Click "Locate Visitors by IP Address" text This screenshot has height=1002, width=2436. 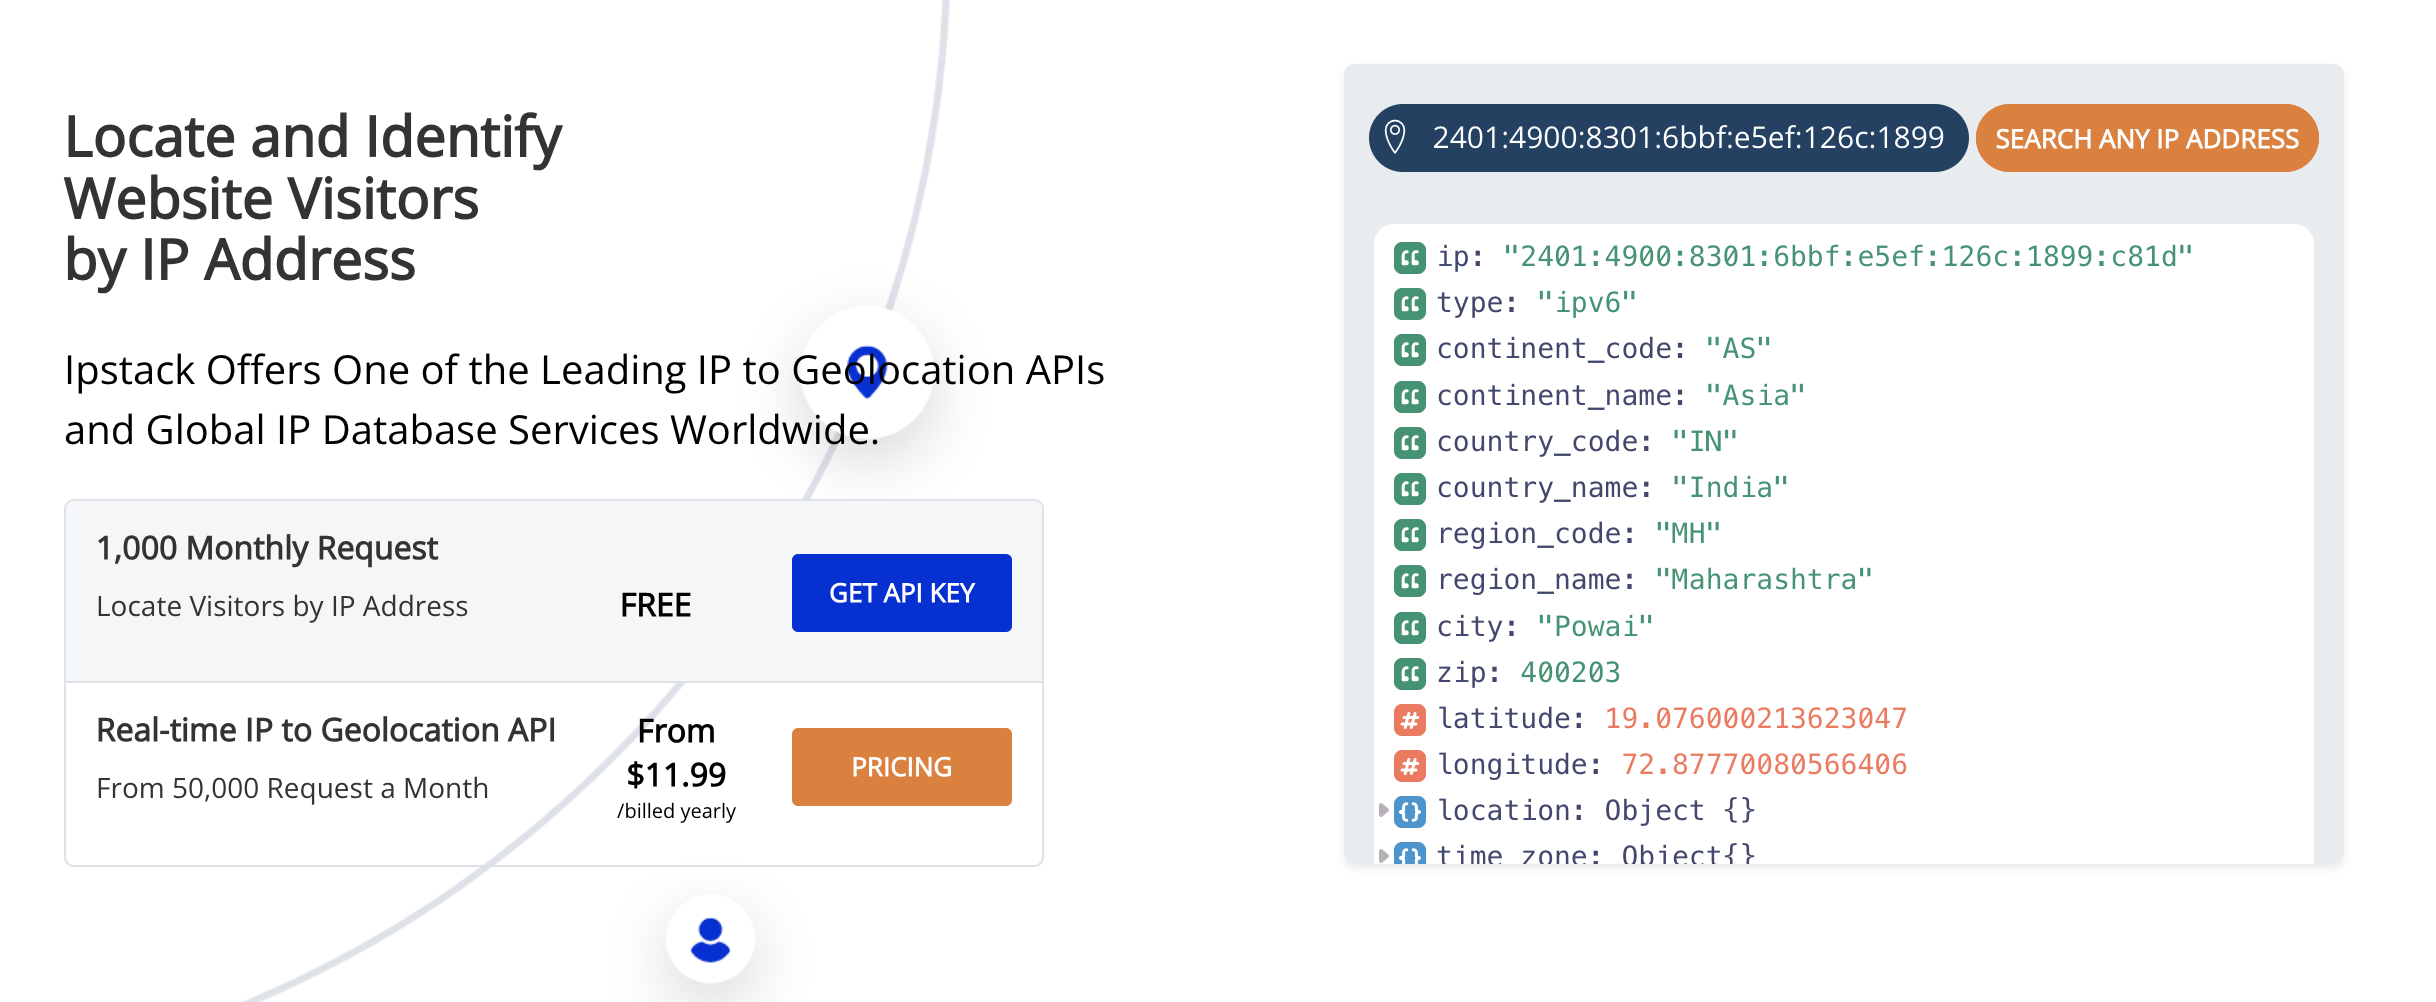(x=282, y=606)
